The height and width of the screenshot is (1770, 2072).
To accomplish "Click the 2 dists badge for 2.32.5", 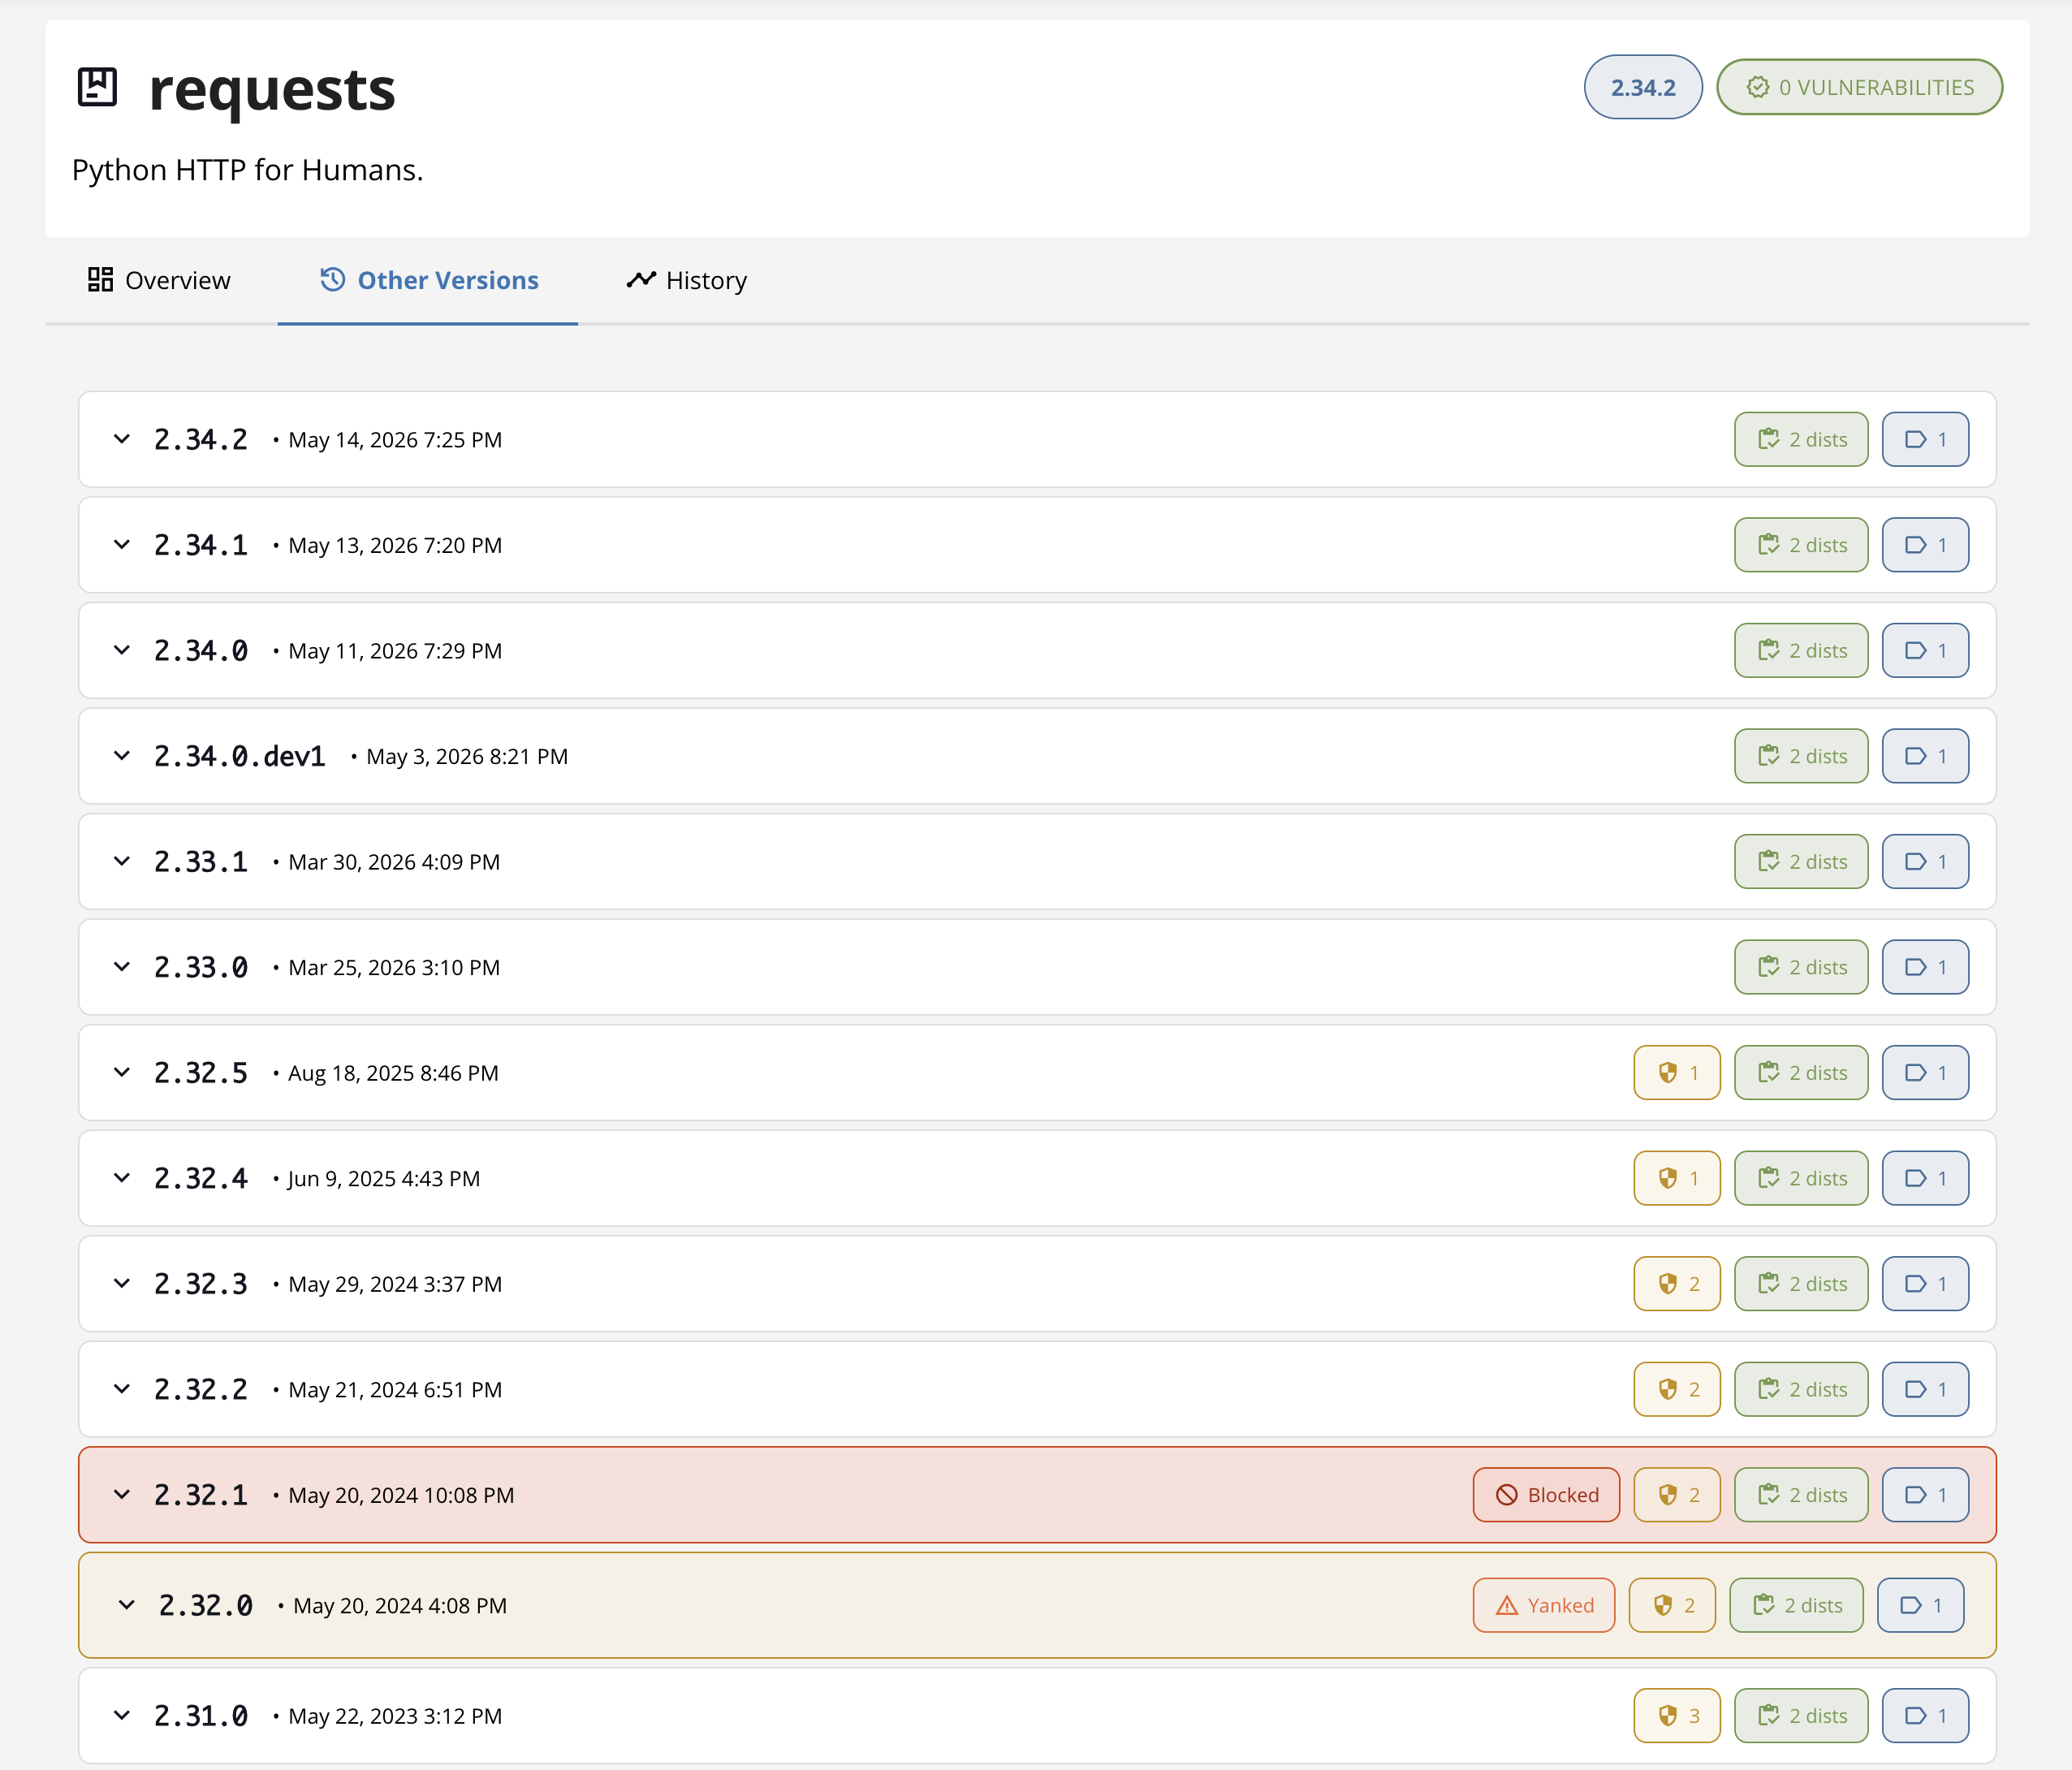I will 1801,1072.
